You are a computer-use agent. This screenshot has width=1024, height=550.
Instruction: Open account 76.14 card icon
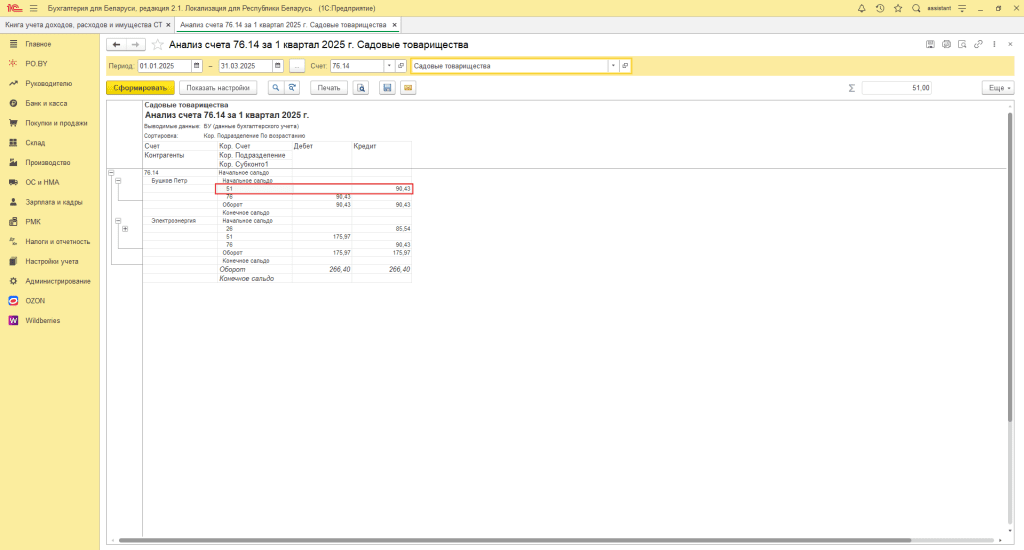point(401,66)
